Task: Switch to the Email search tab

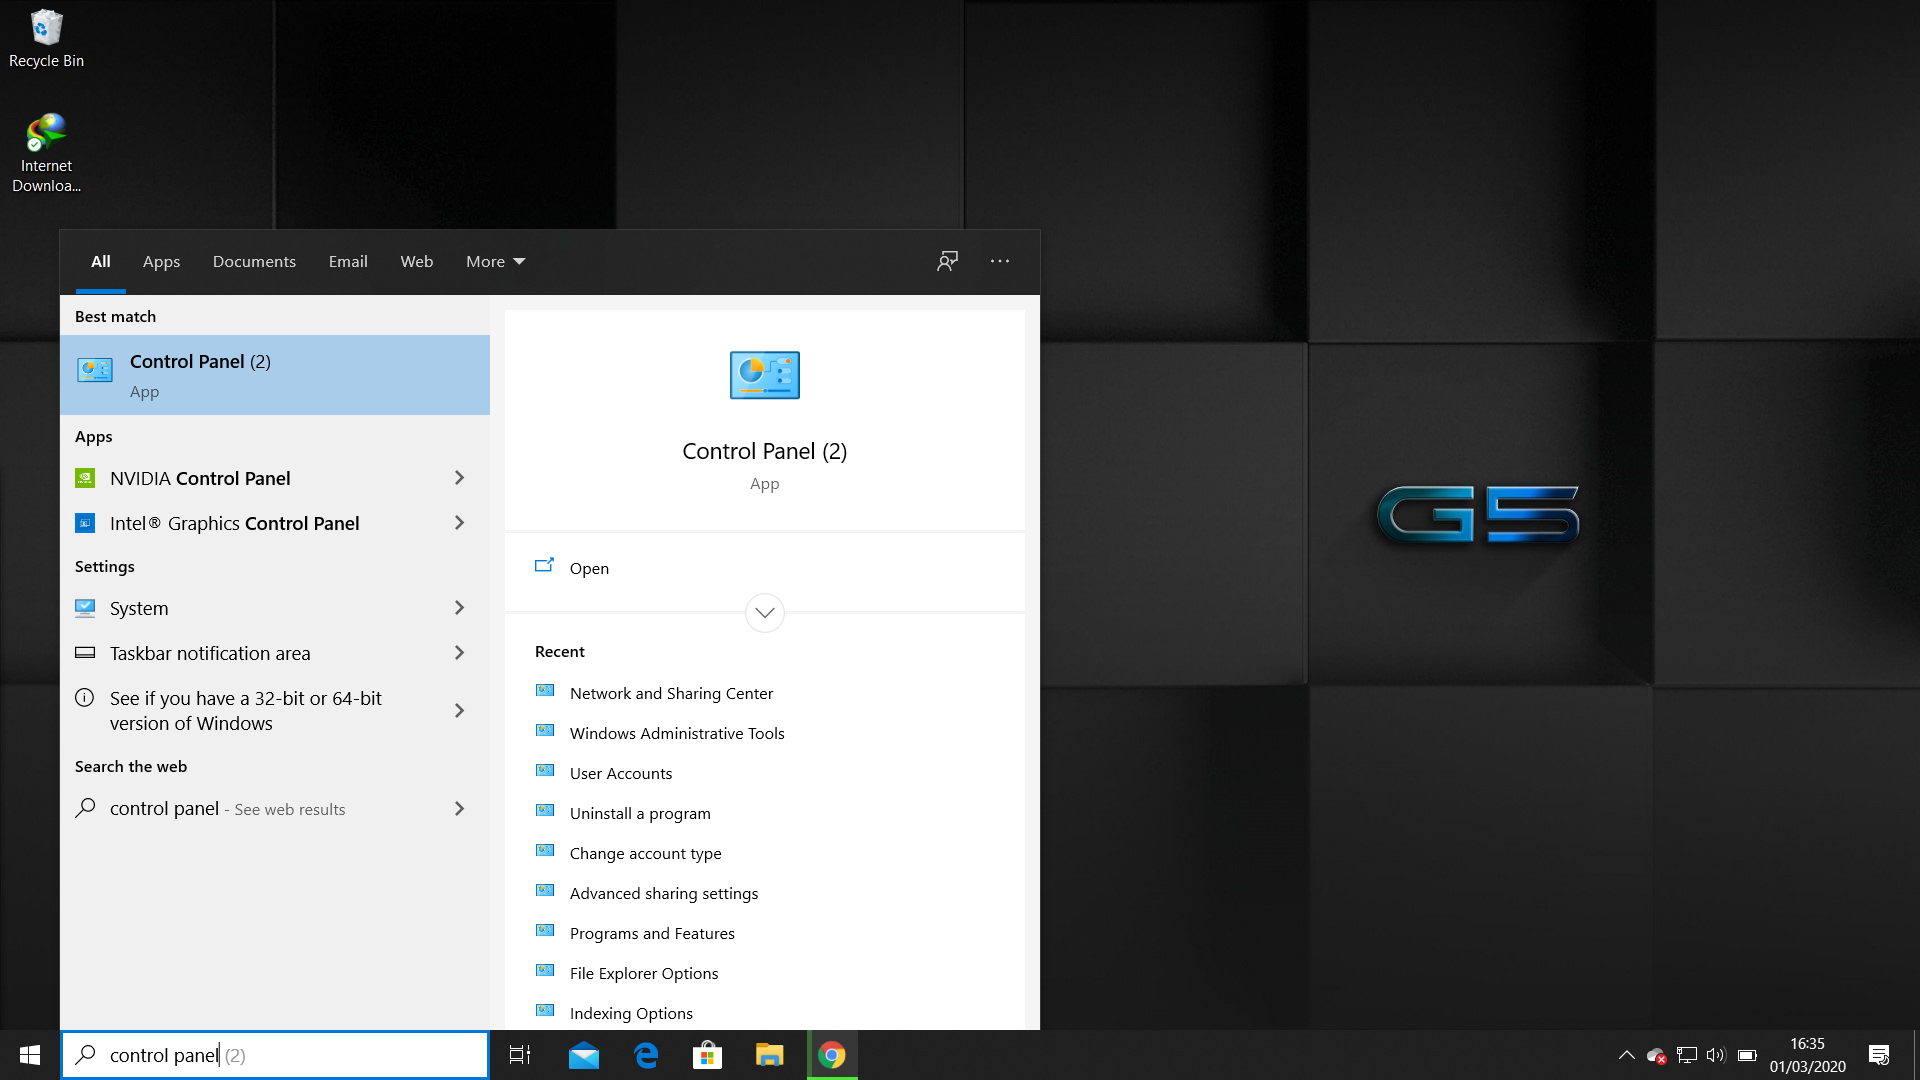Action: tap(348, 261)
